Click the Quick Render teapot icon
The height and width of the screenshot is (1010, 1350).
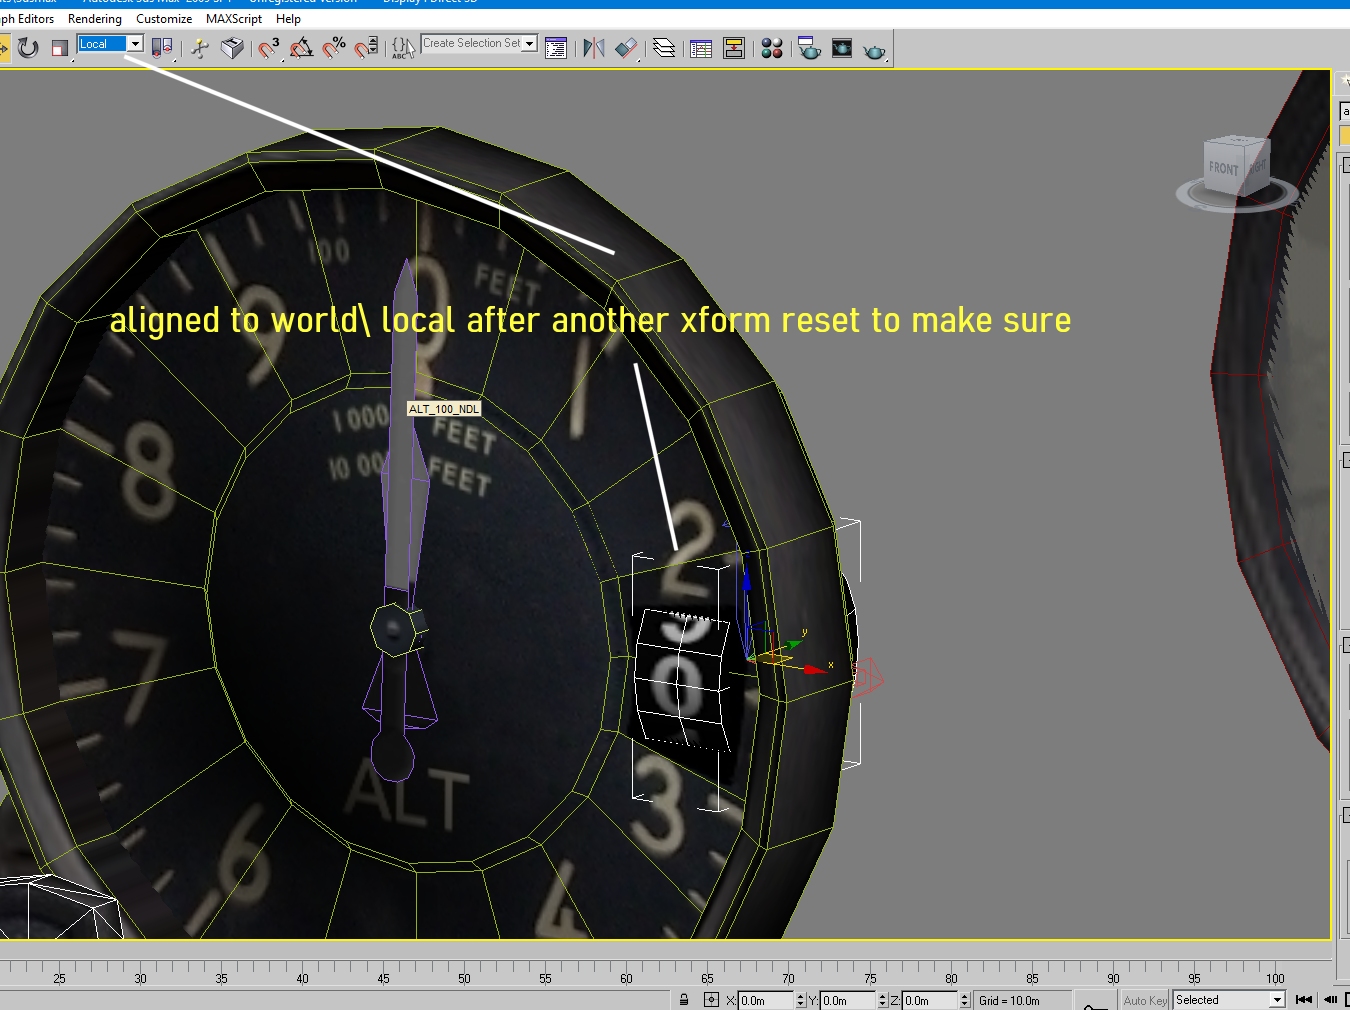pyautogui.click(x=875, y=49)
